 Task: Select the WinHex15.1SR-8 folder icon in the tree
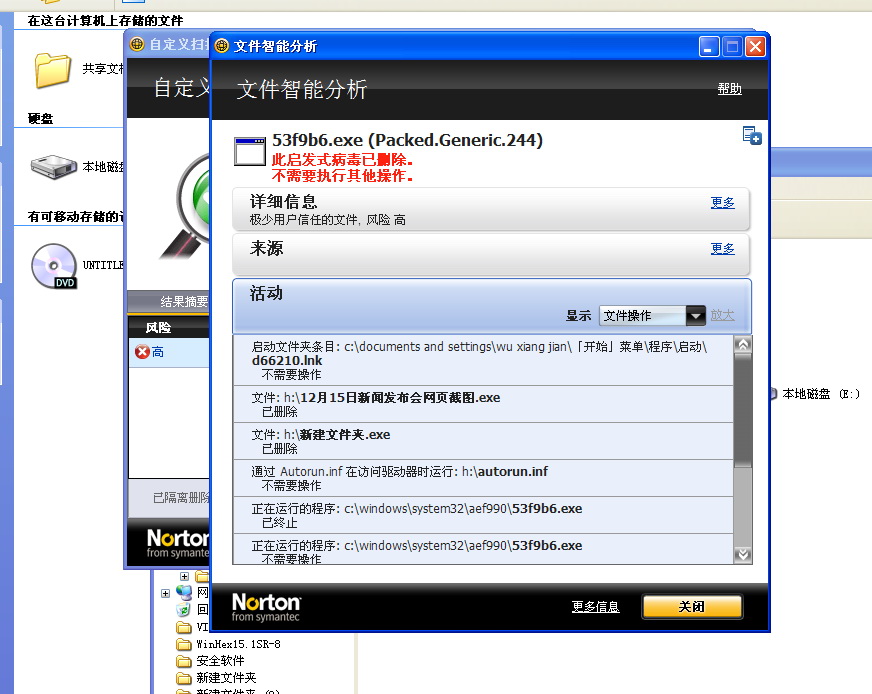pos(184,644)
